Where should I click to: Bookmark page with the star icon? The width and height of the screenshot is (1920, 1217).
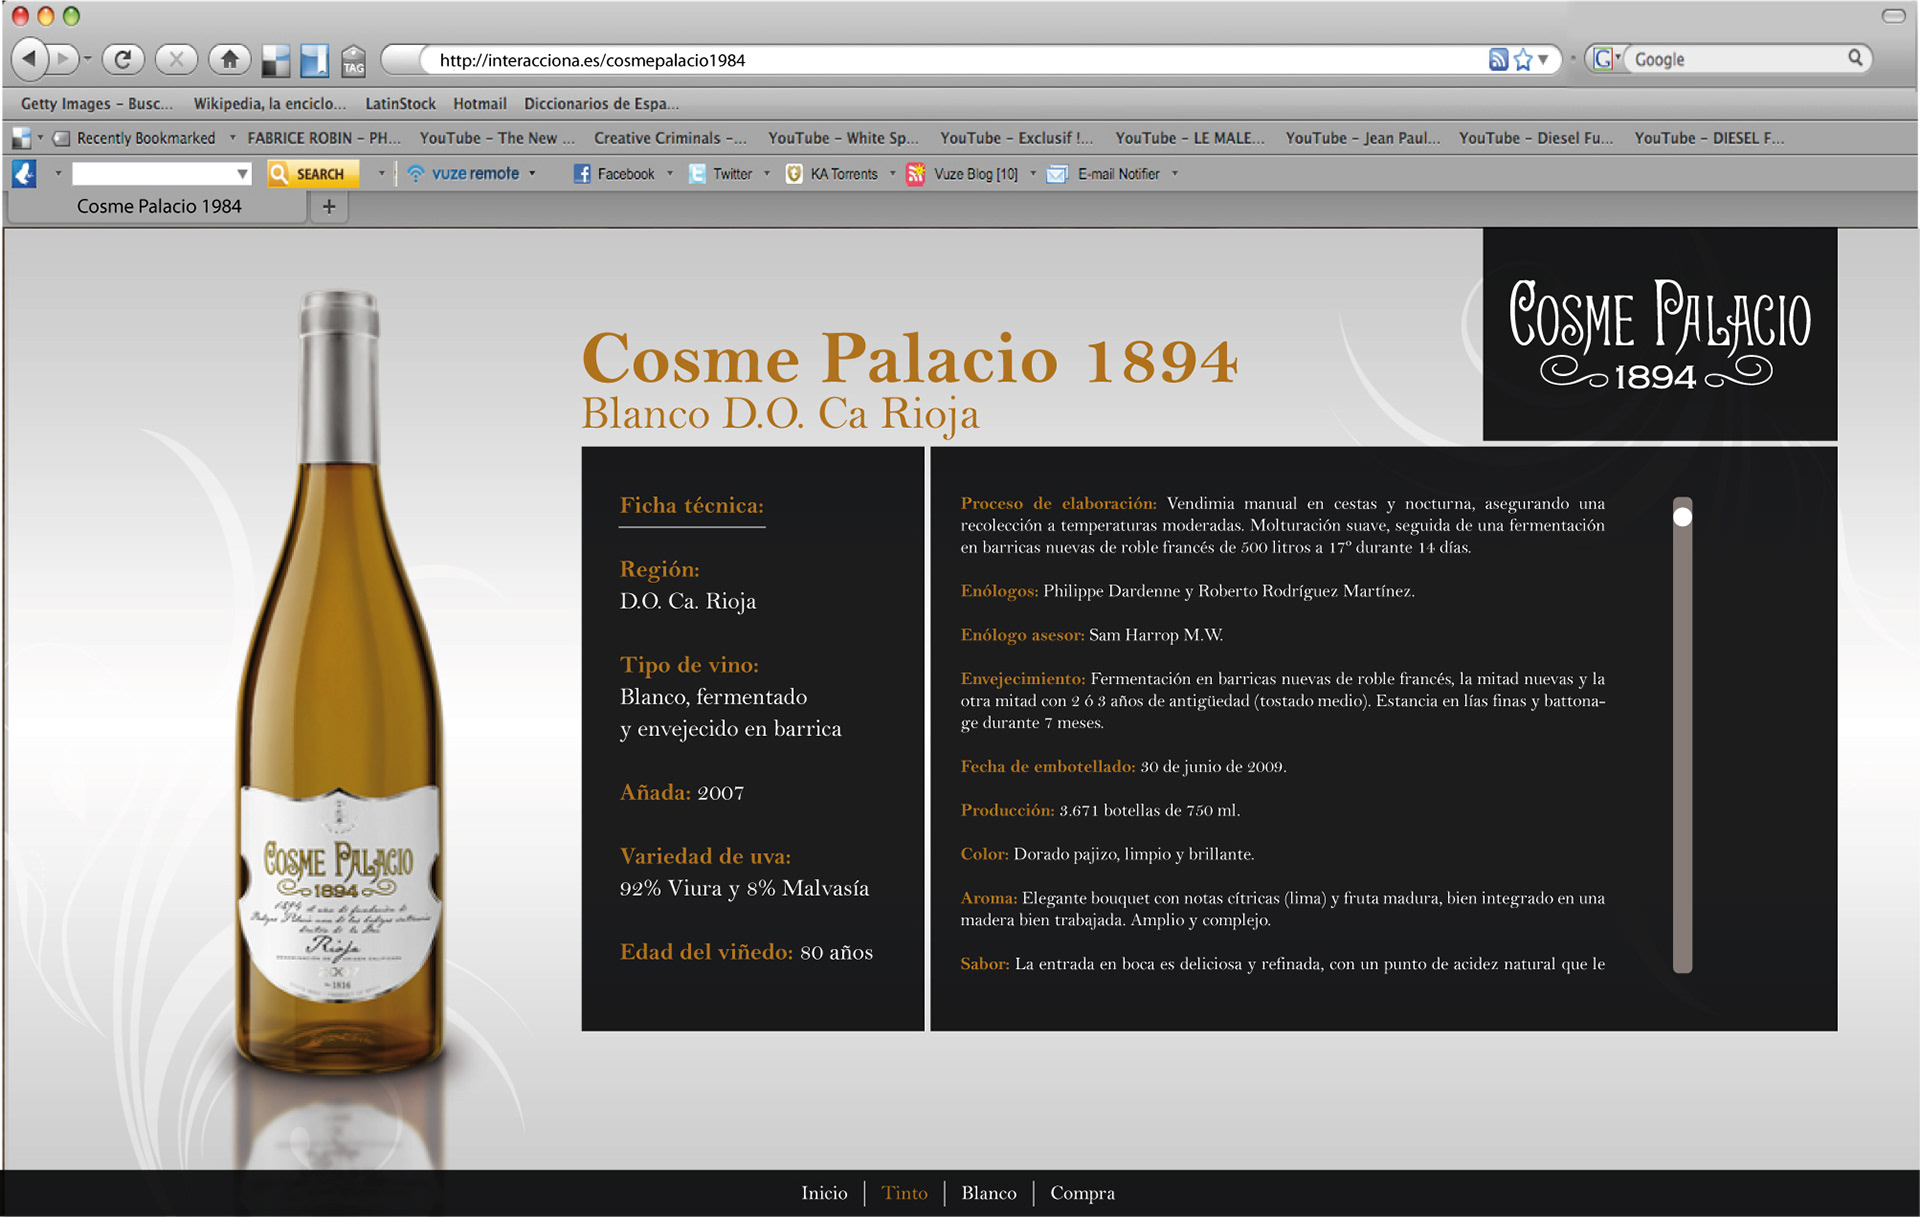coord(1523,60)
